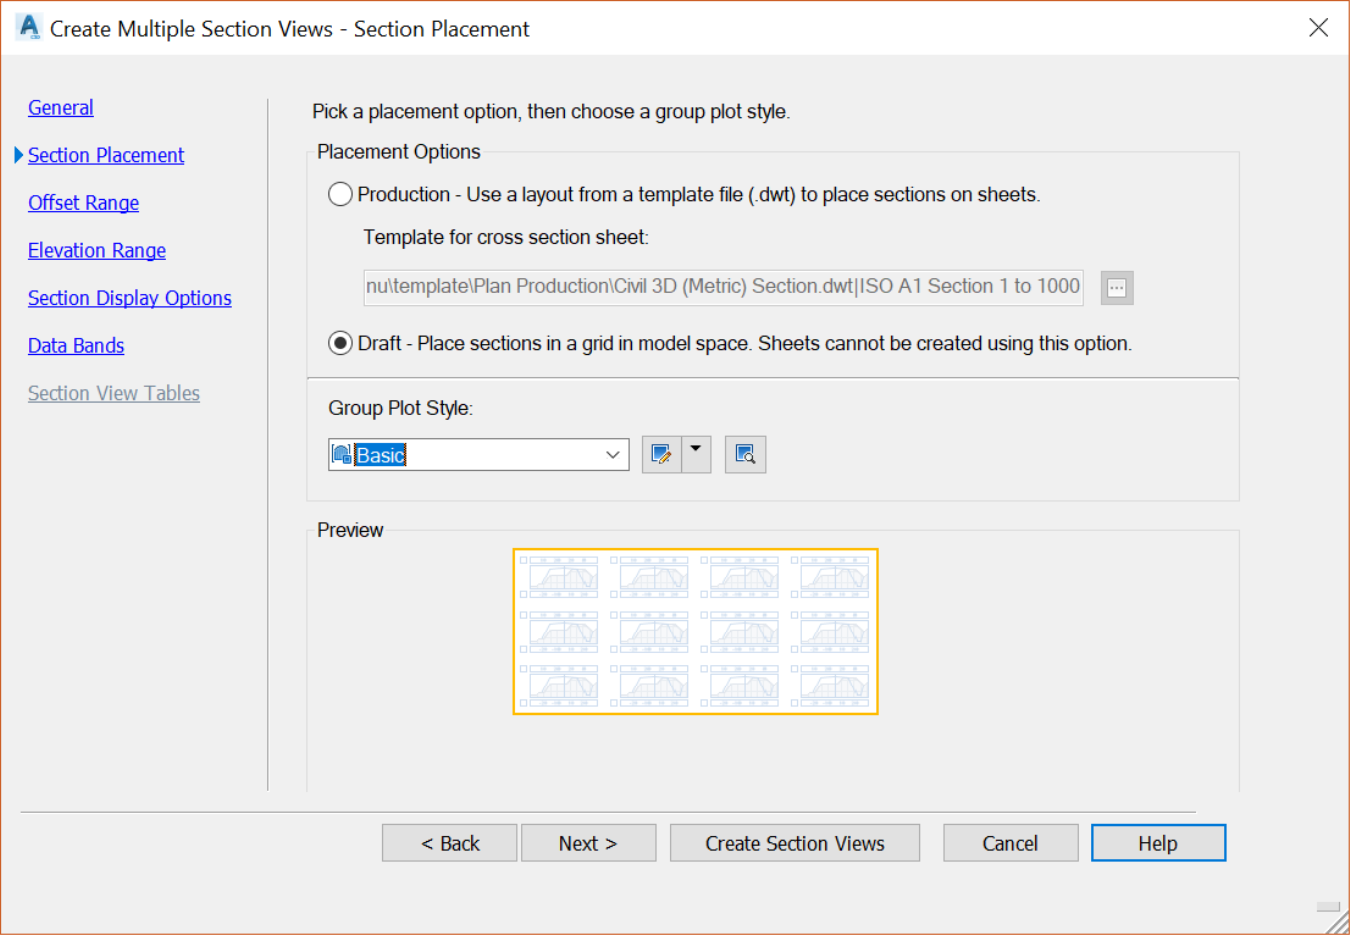Click the 'Pick a placement option' instruction text
The image size is (1350, 935).
click(551, 112)
